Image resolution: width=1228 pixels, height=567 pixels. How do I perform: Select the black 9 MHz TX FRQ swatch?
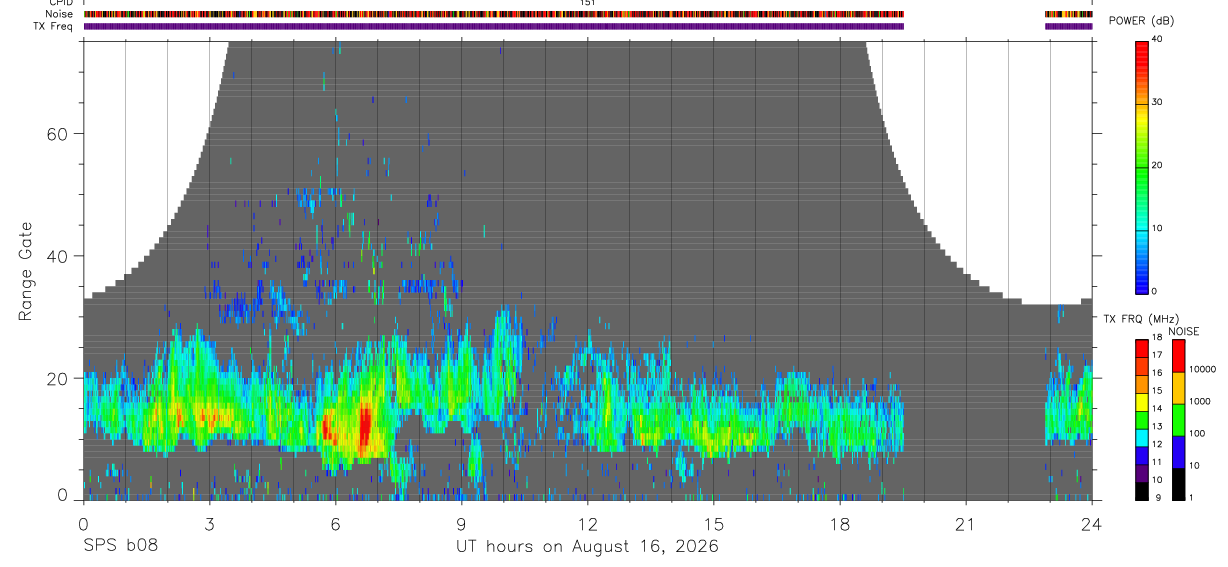(x=1141, y=491)
